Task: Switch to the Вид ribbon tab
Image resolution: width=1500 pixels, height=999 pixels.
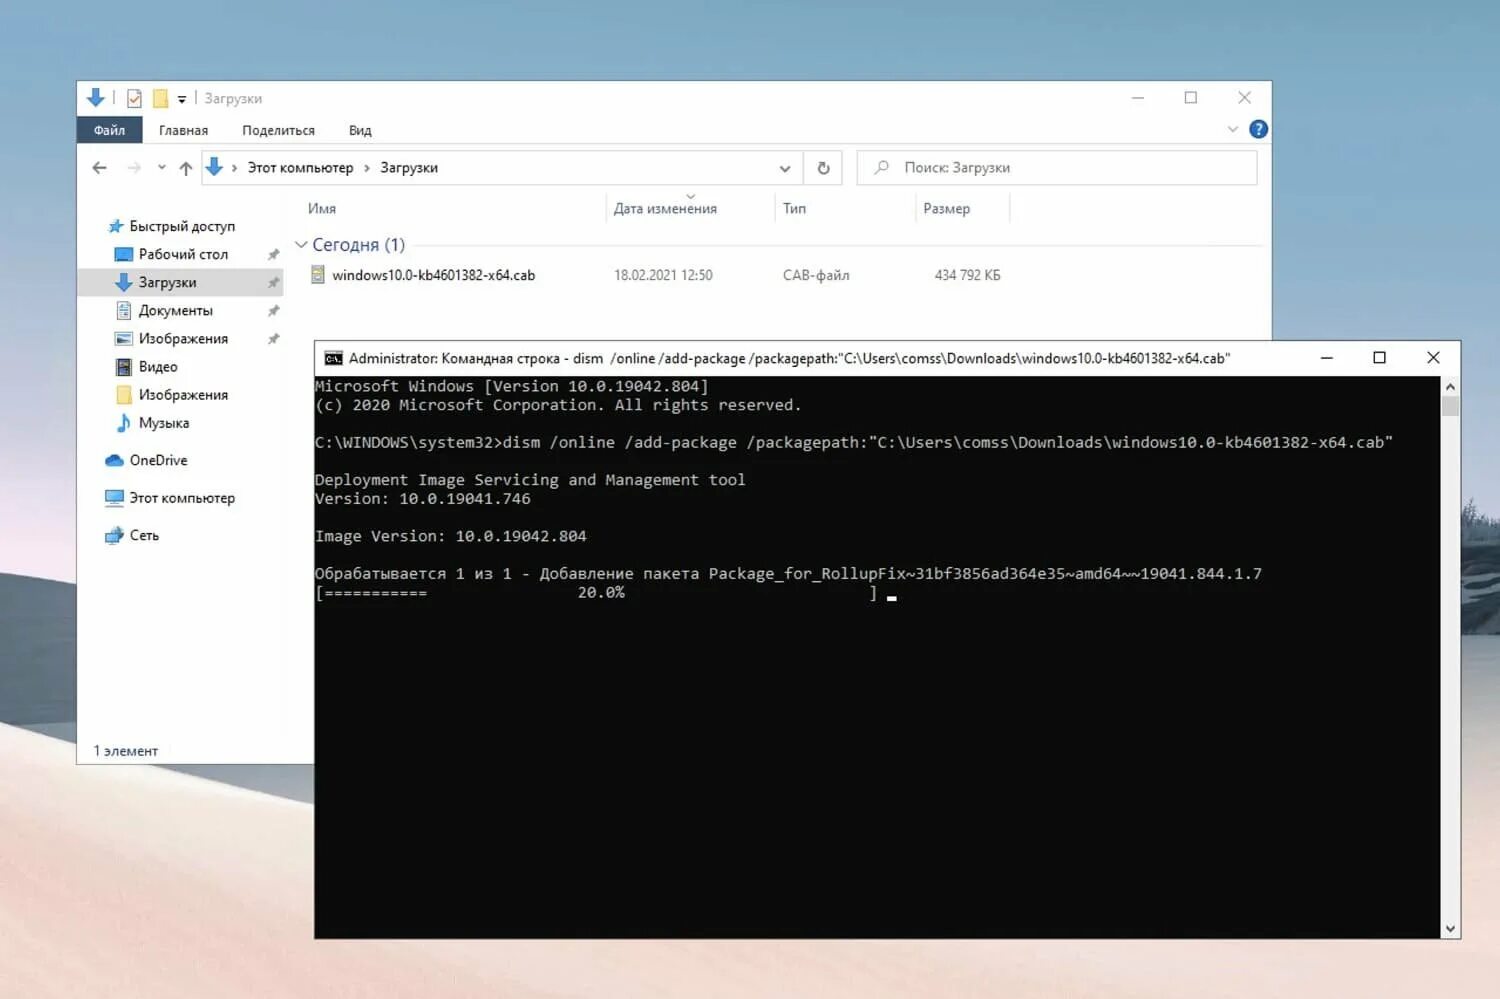Action: (x=360, y=130)
